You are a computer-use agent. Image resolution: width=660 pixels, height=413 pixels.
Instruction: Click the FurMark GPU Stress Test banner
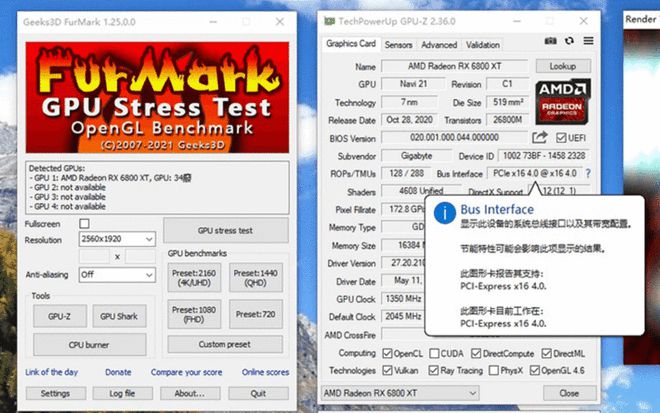(x=157, y=97)
